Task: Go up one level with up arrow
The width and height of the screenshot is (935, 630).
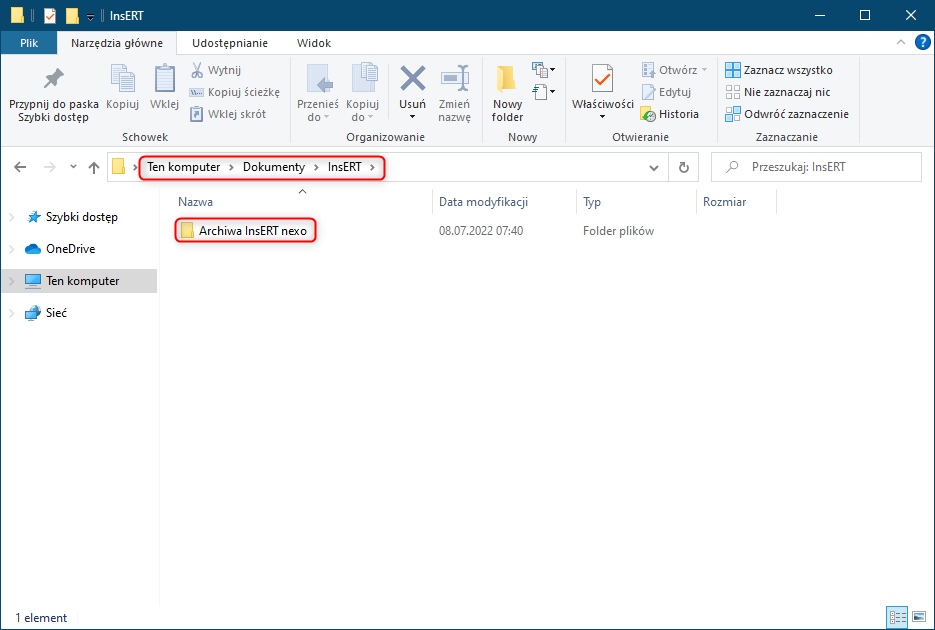Action: 94,167
